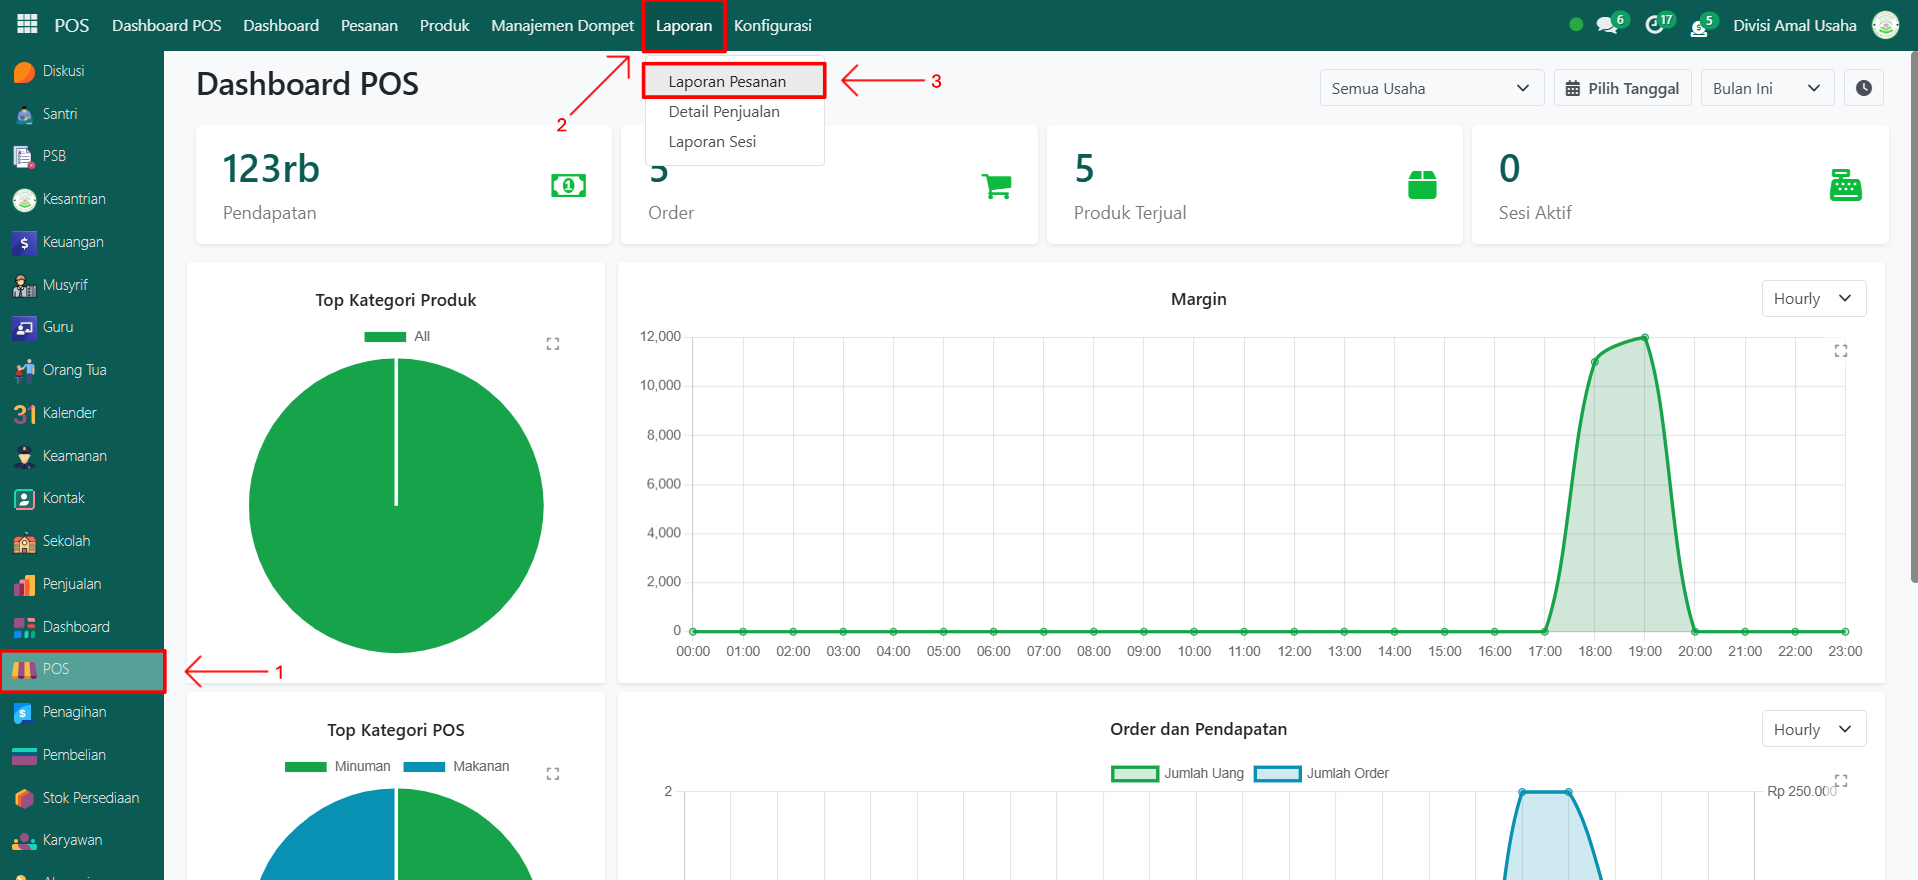Open the Bulan Ini period dropdown
The height and width of the screenshot is (880, 1918).
click(1766, 88)
